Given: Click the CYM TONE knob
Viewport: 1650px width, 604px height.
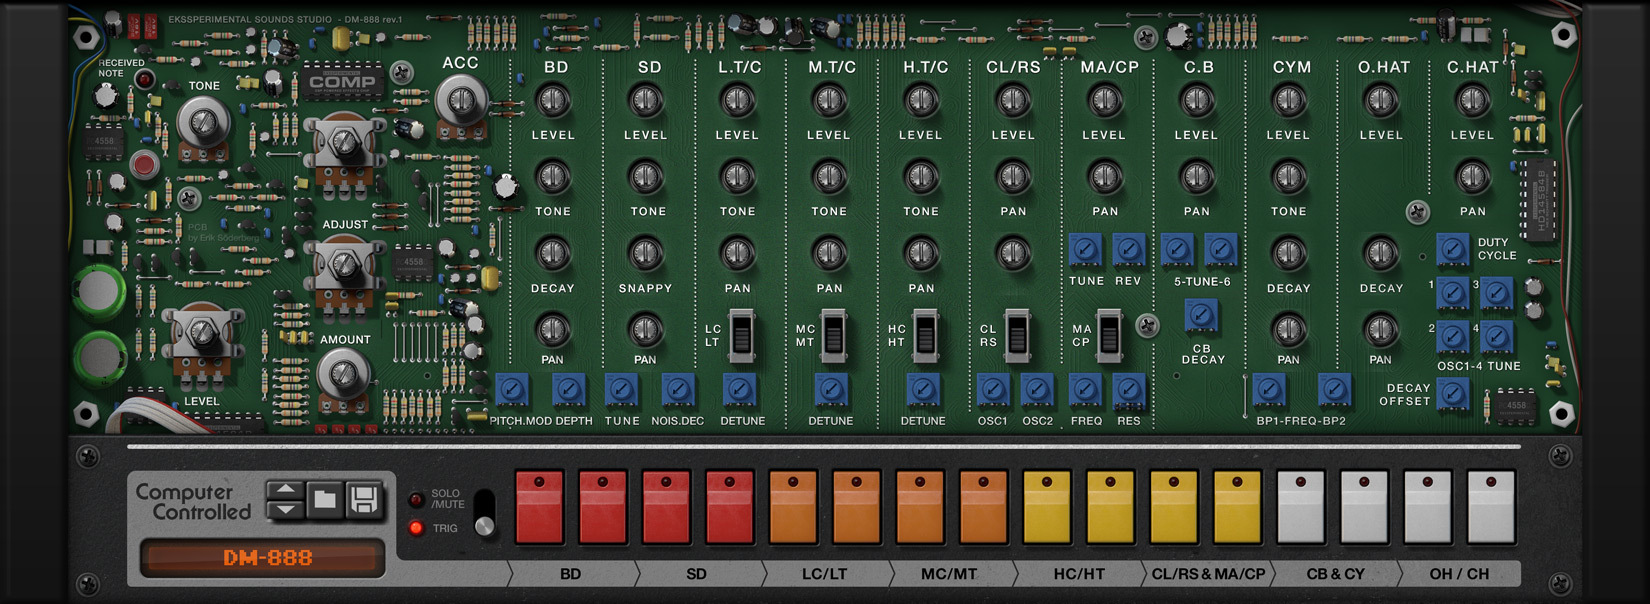Looking at the screenshot, I should pyautogui.click(x=1289, y=177).
